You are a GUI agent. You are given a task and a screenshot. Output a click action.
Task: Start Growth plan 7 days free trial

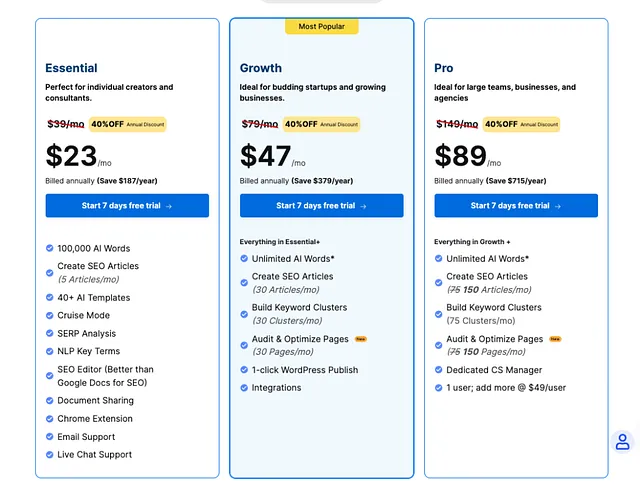tap(322, 206)
